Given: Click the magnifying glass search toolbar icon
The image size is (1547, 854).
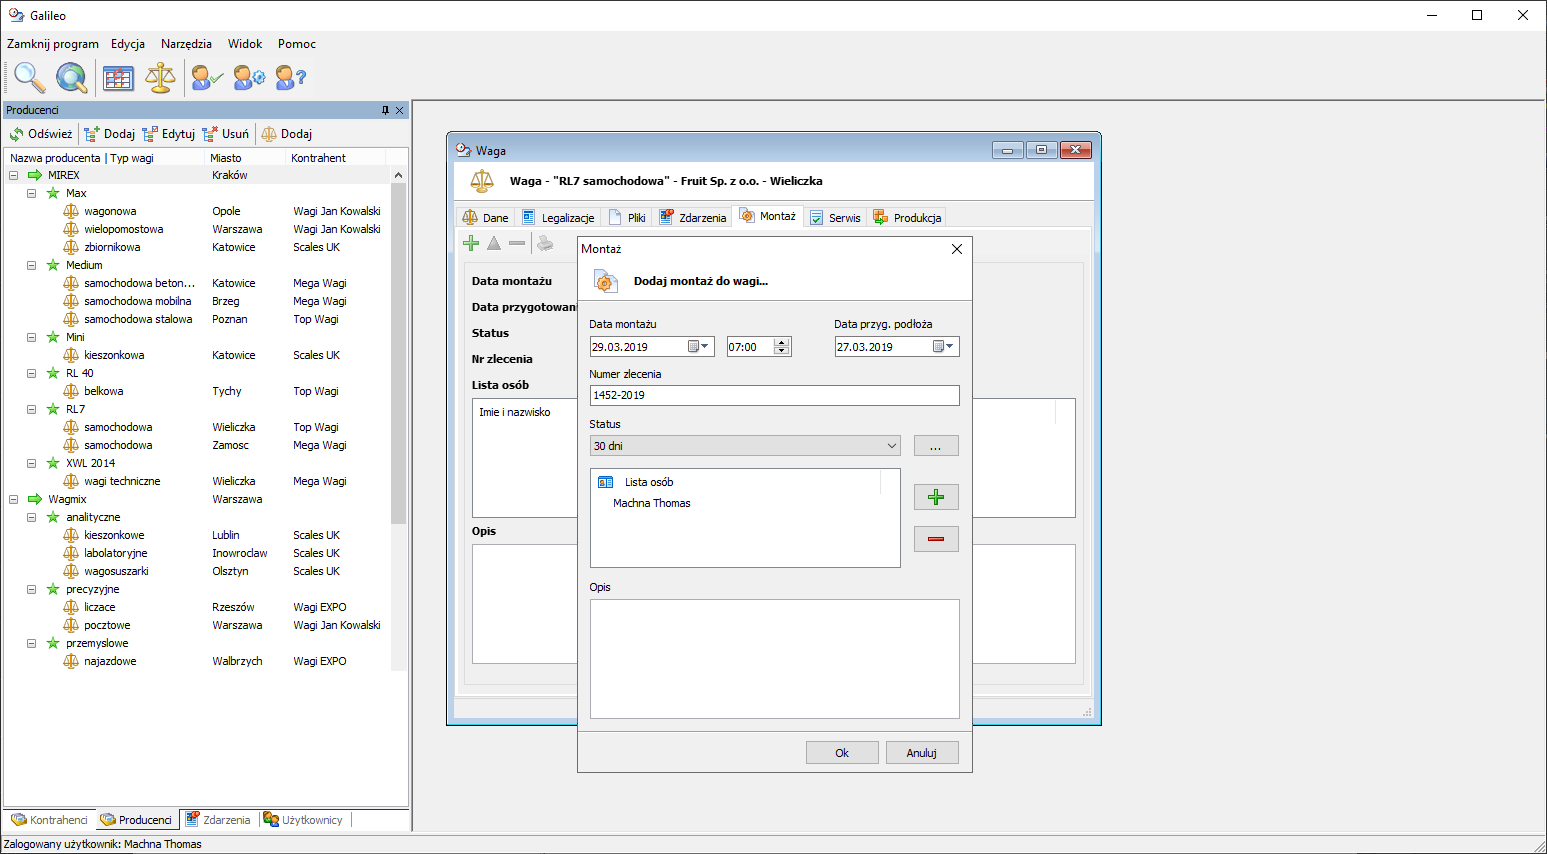Looking at the screenshot, I should click(x=29, y=77).
